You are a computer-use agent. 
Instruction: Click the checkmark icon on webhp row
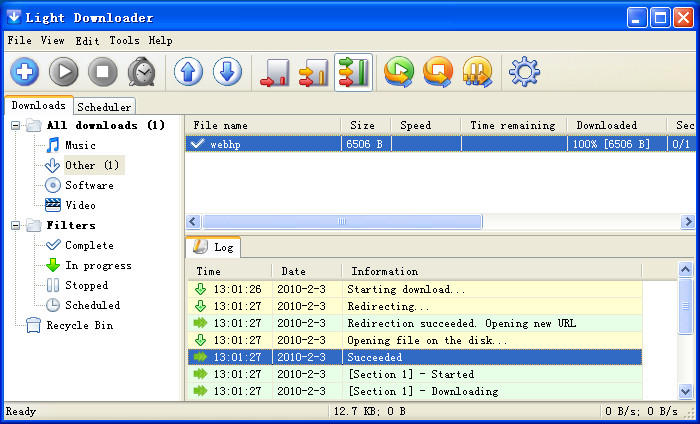click(x=197, y=144)
